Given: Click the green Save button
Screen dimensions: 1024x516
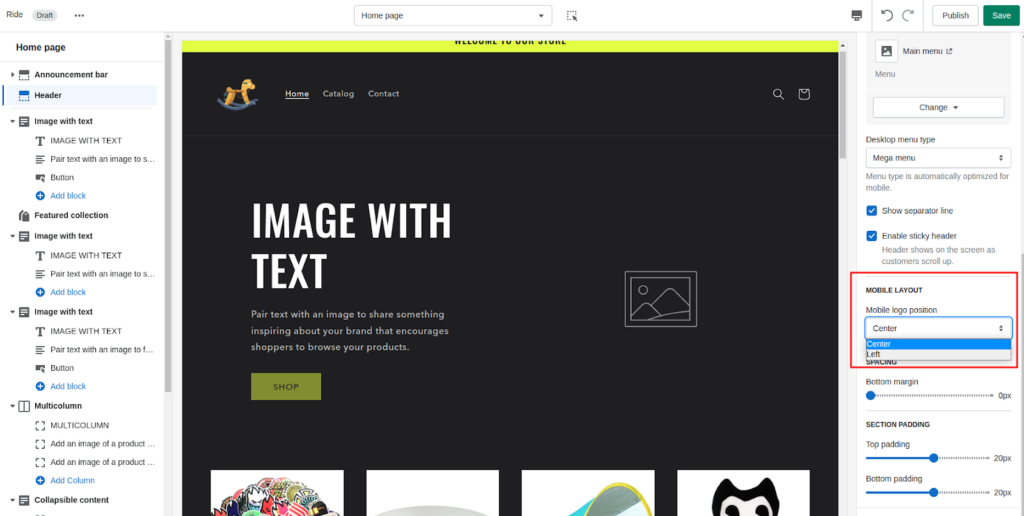Looking at the screenshot, I should coord(1000,16).
